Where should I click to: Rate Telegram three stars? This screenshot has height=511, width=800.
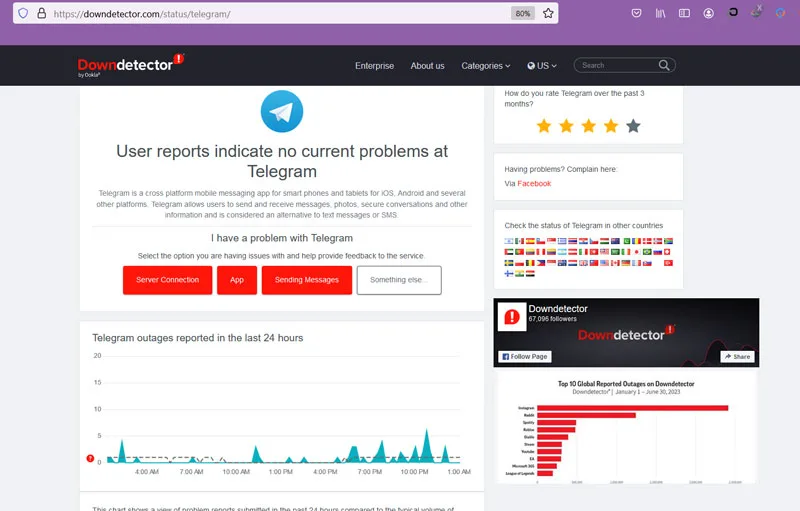tap(589, 126)
